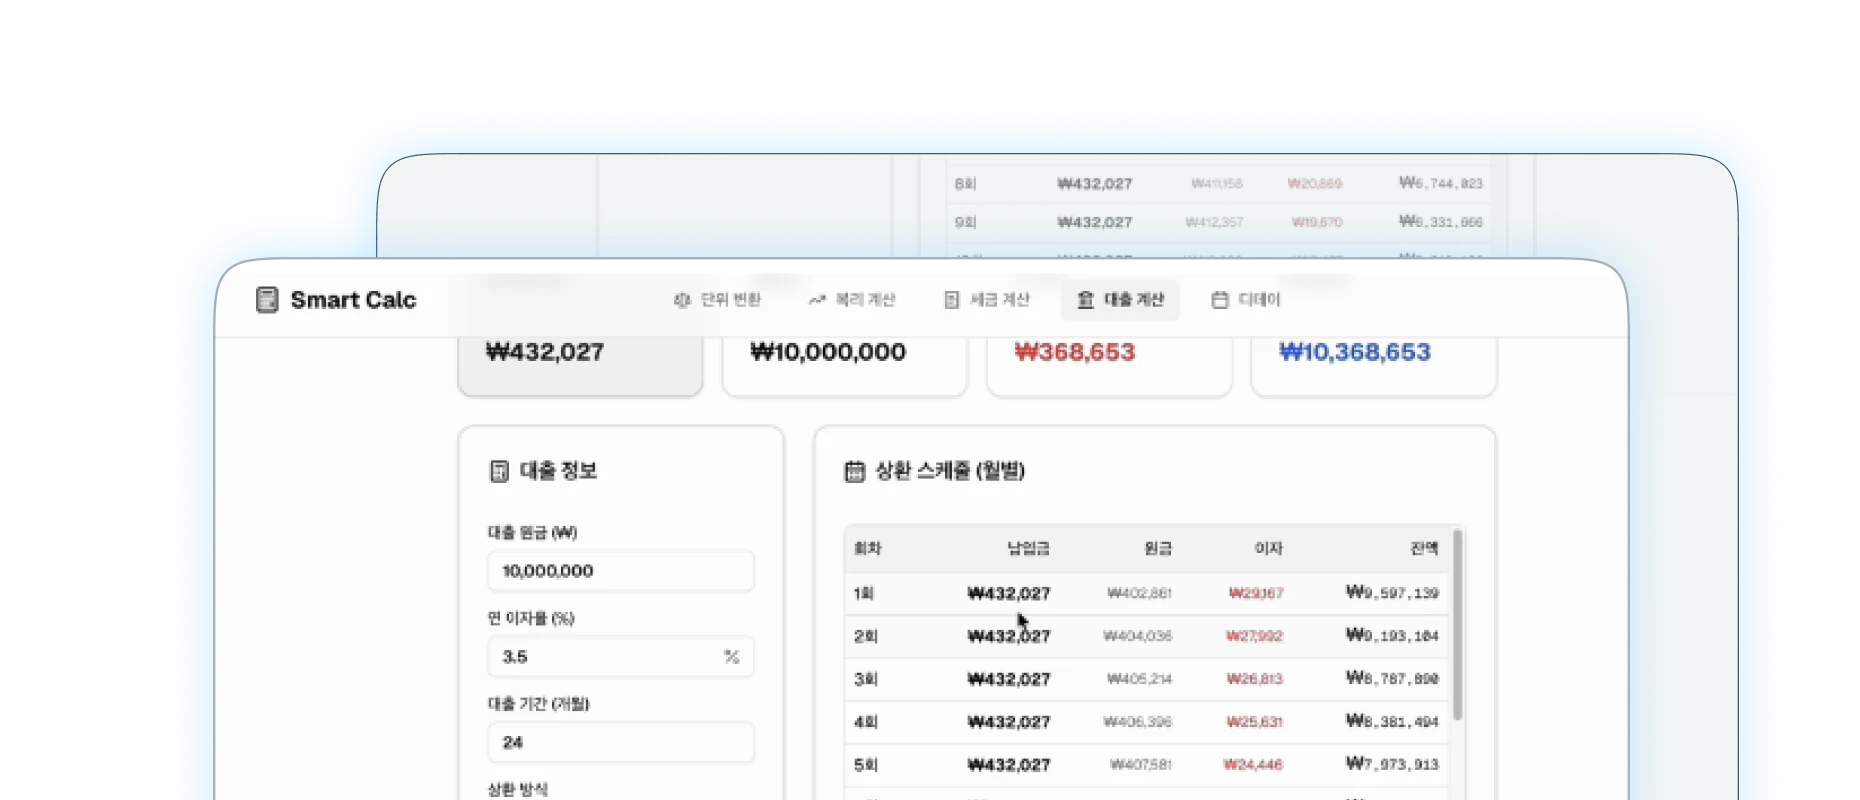Image resolution: width=1860 pixels, height=800 pixels.
Task: Click balance ₩9,597,139 in 1회 row
Action: [x=1393, y=593]
